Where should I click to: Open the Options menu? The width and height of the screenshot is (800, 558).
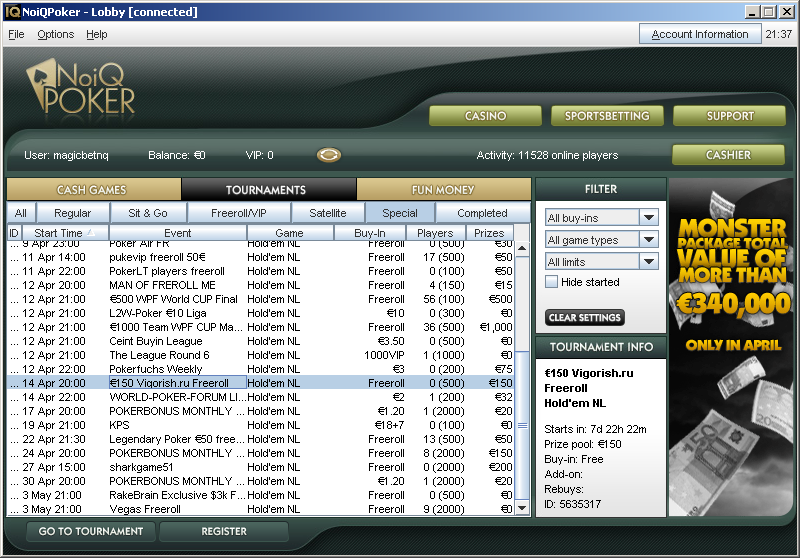coord(56,34)
